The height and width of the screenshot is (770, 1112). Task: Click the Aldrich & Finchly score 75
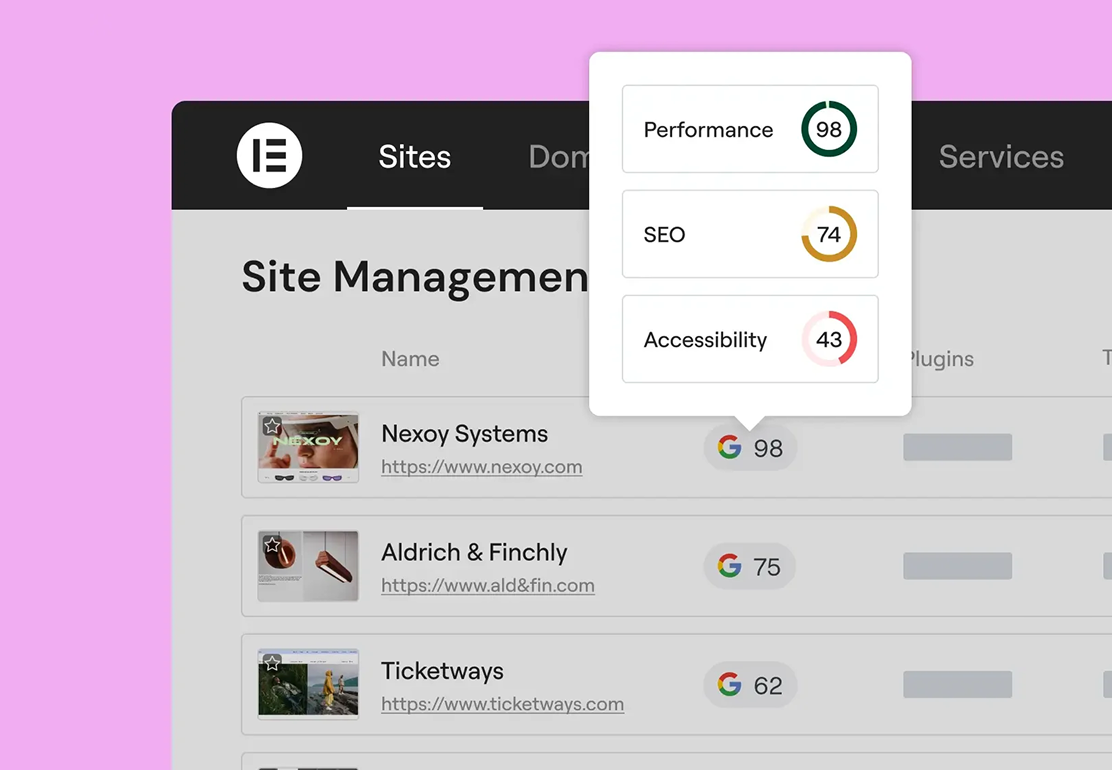(749, 566)
